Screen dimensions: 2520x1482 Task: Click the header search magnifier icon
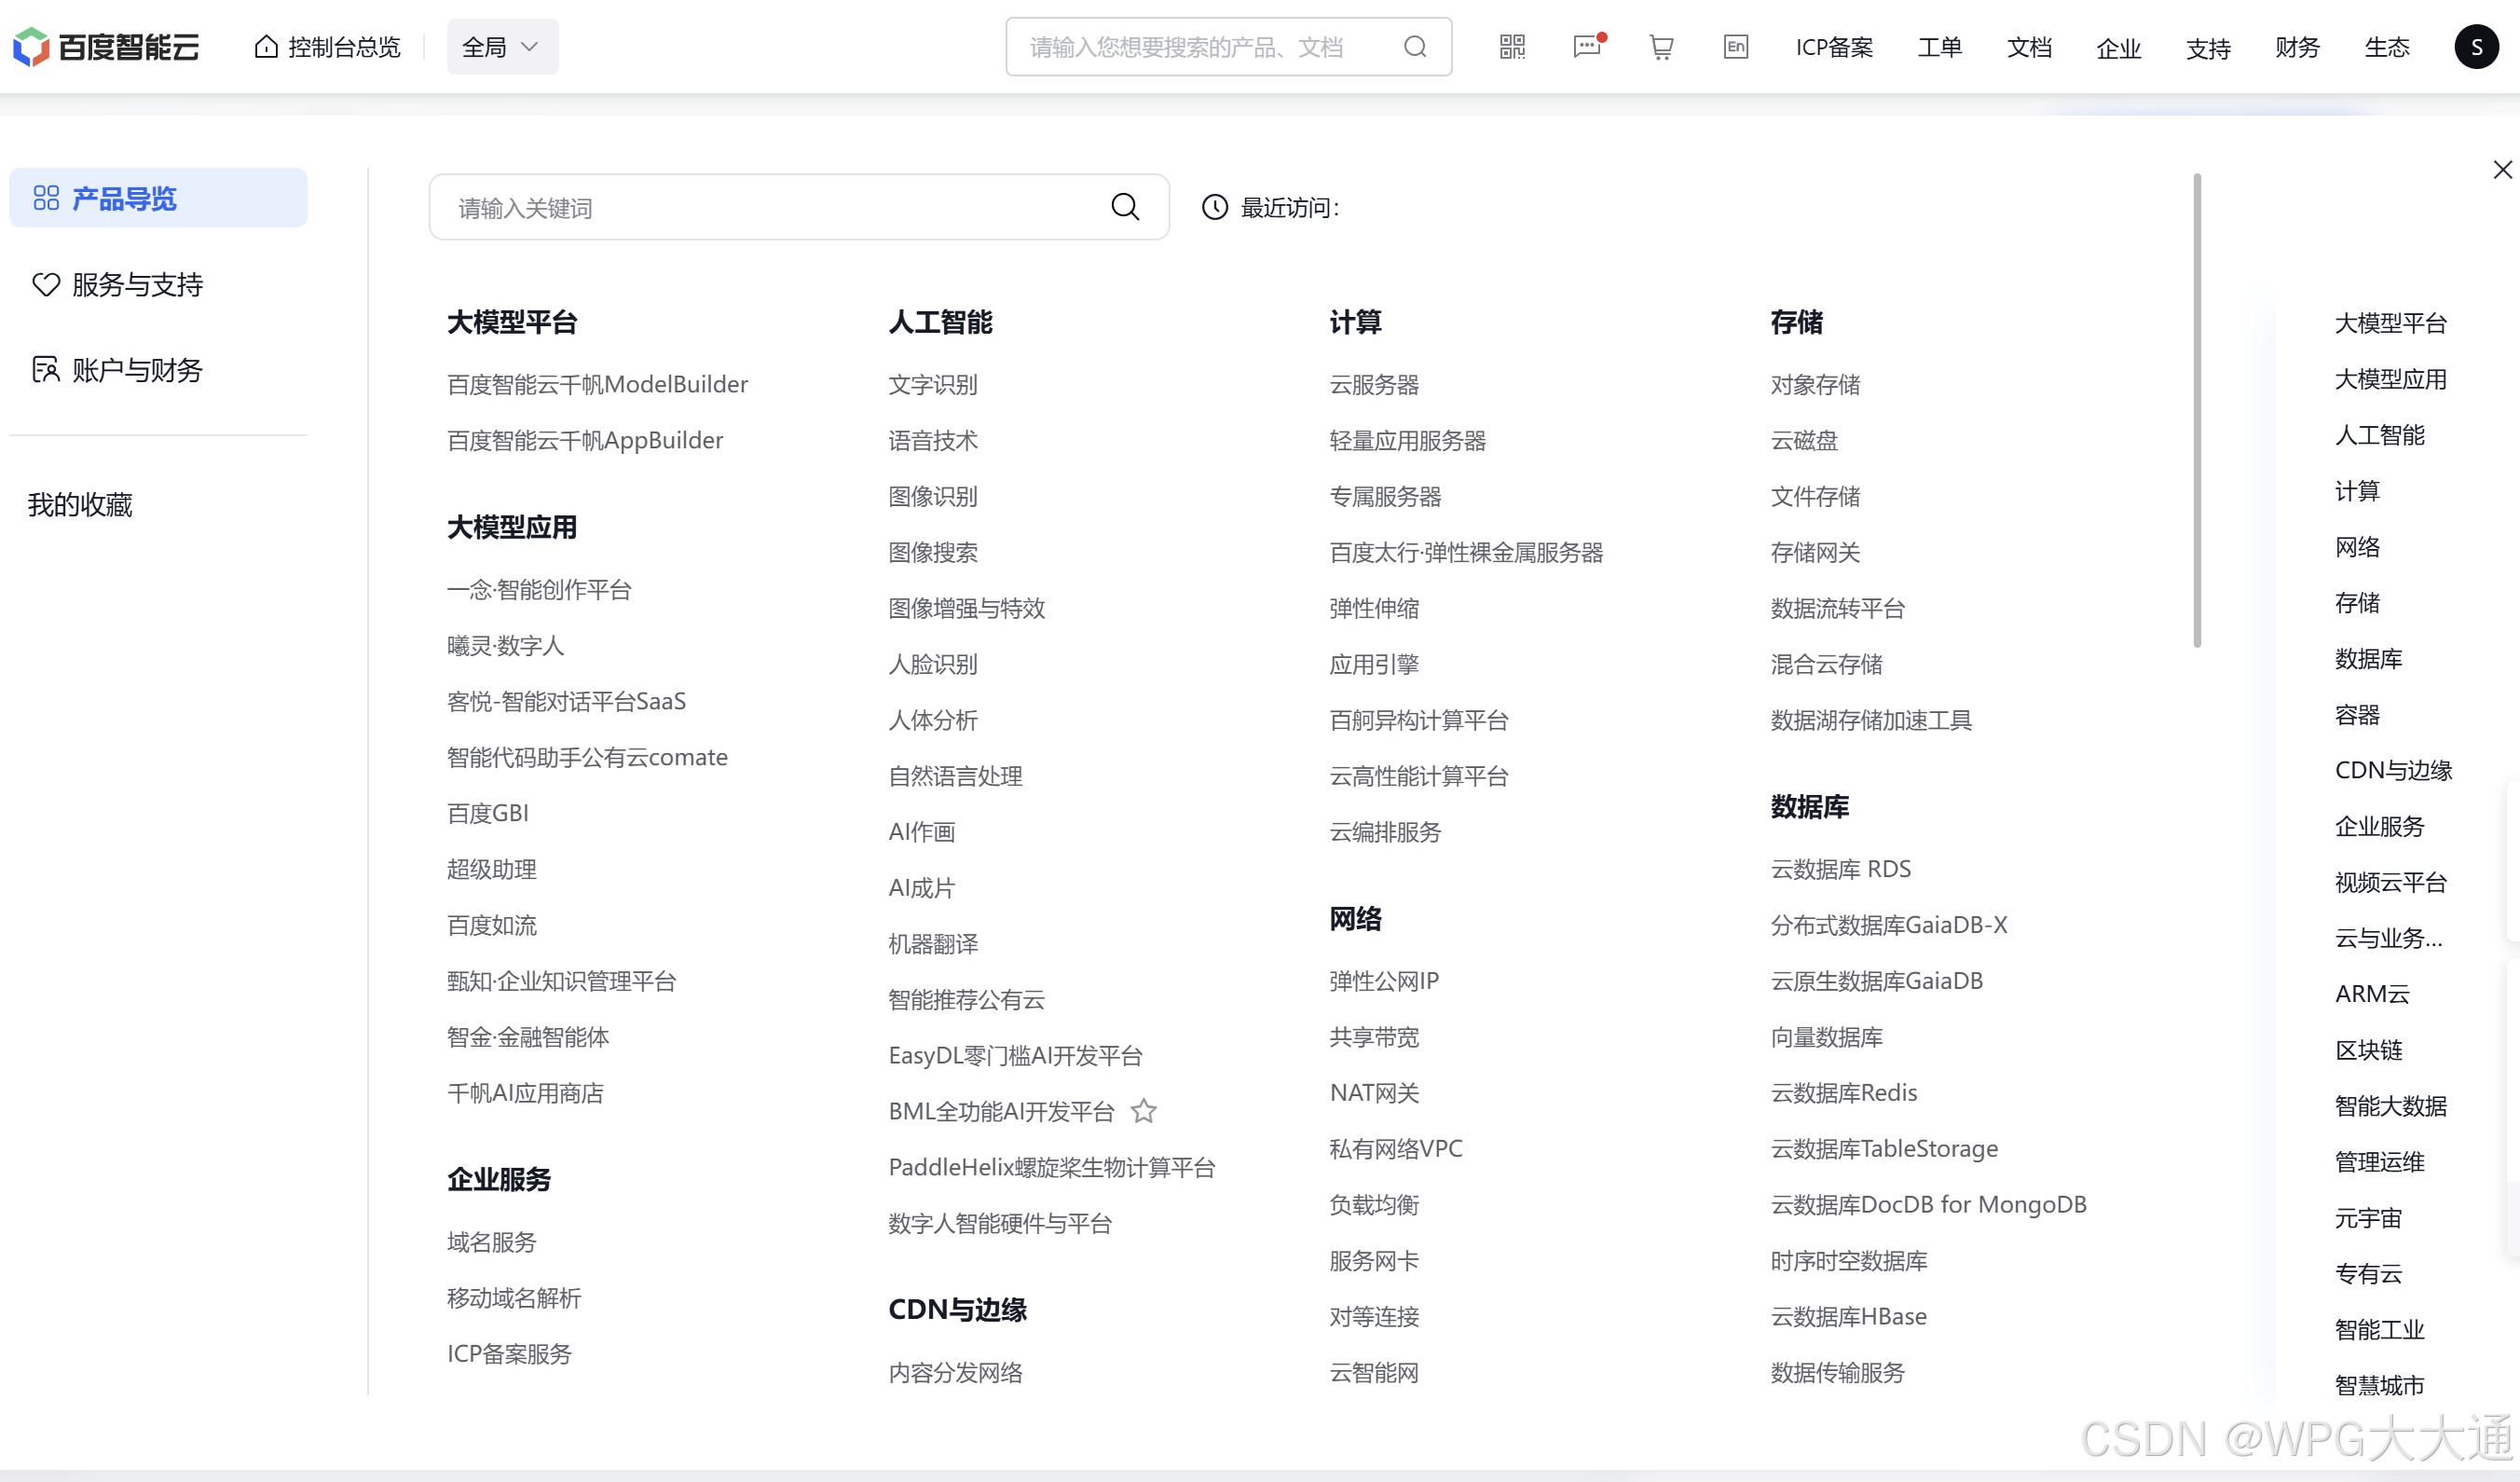click(x=1415, y=47)
